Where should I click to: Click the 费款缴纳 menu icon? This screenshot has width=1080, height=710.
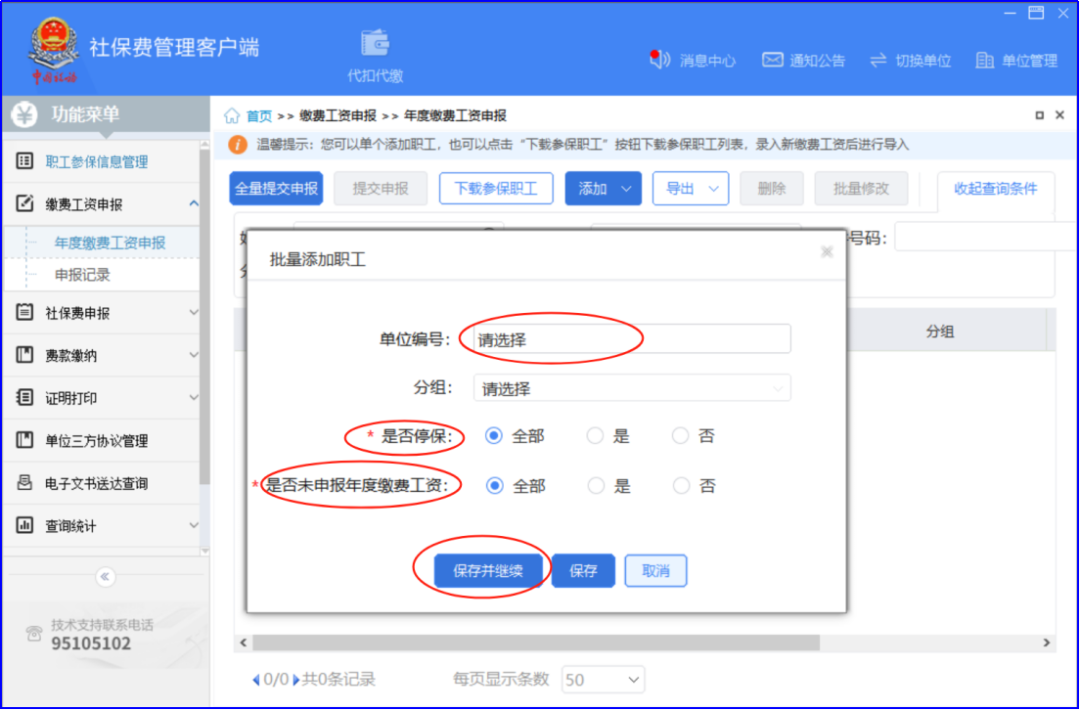25,355
